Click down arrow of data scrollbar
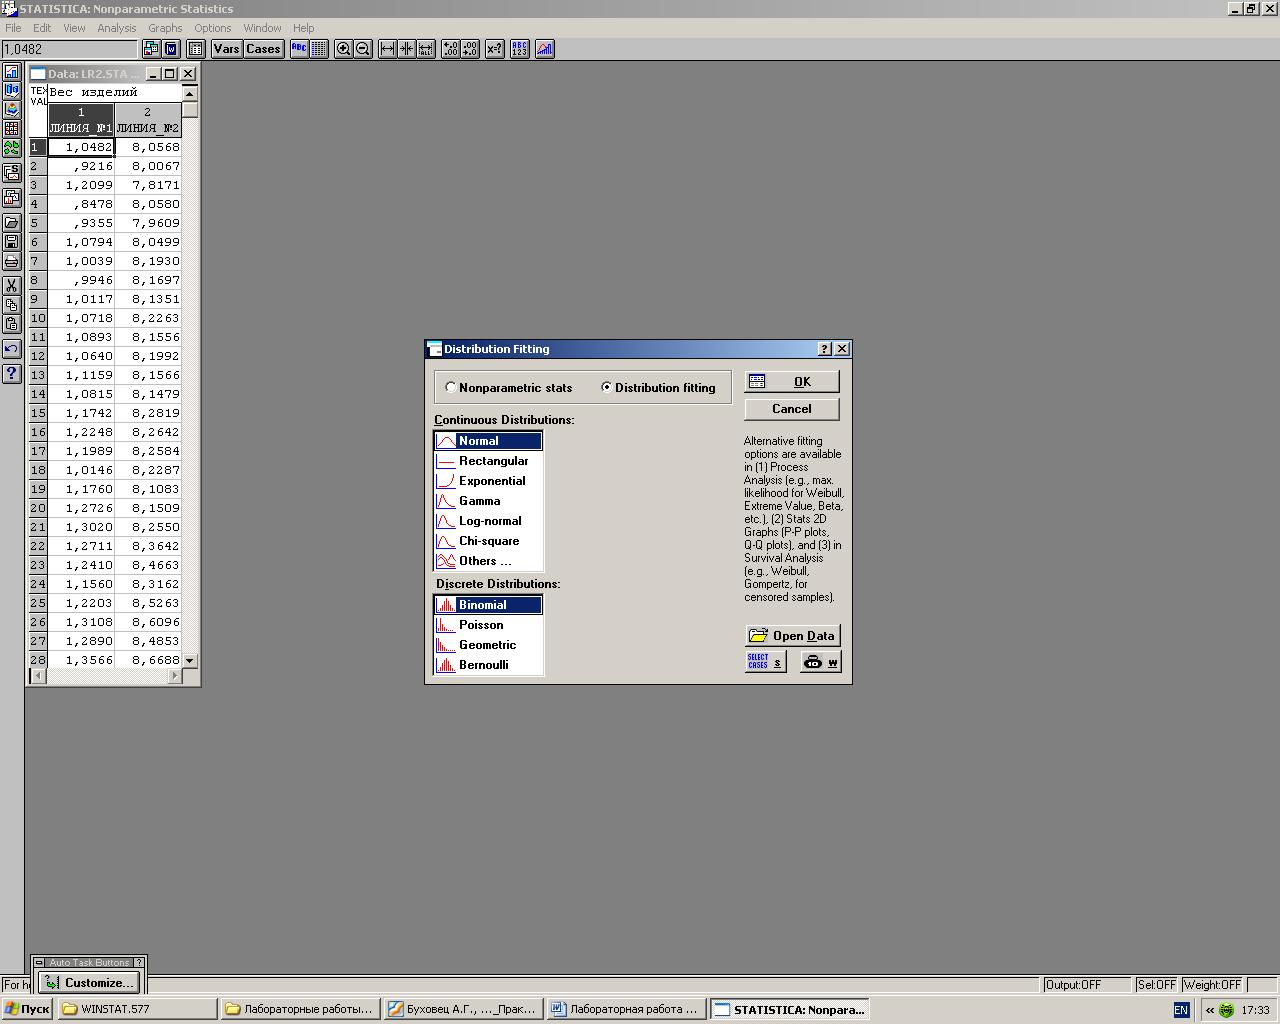This screenshot has width=1280, height=1024. click(190, 661)
